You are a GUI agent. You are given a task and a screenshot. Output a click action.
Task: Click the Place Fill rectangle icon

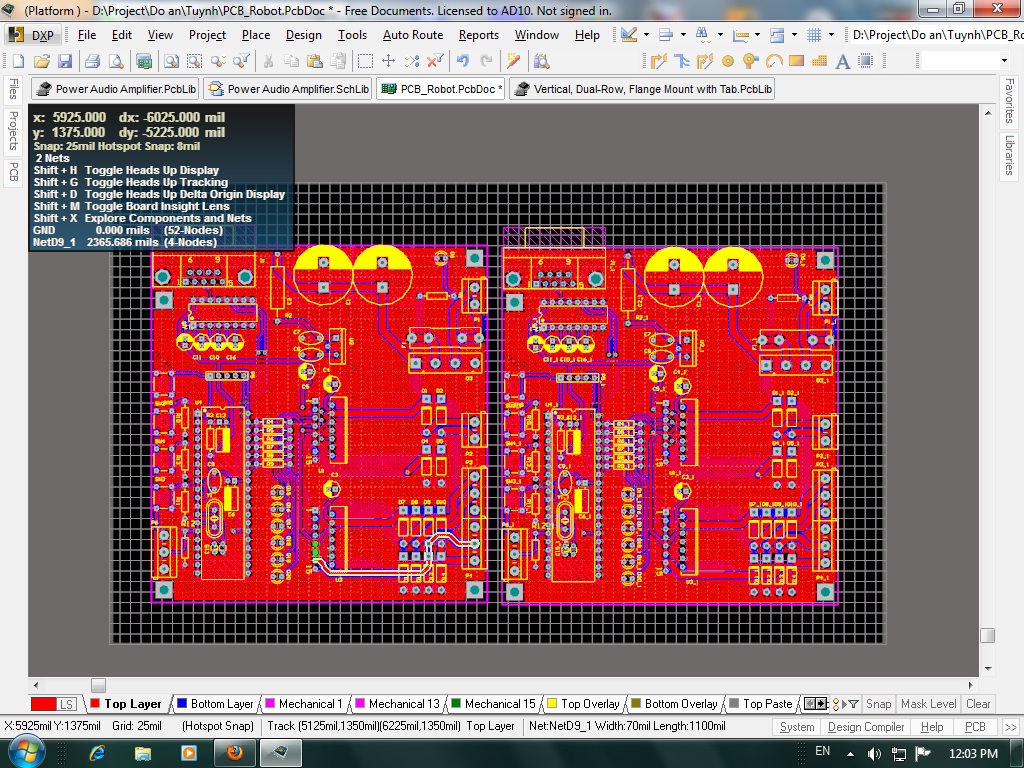[x=796, y=61]
